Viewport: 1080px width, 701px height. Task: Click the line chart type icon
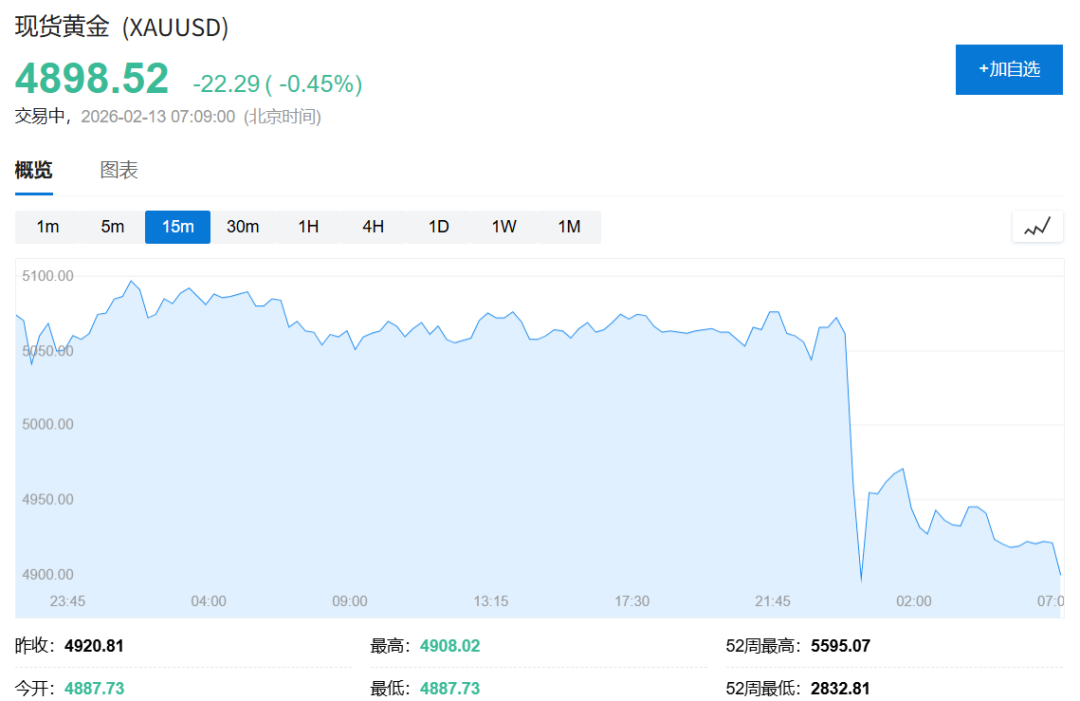click(1037, 227)
